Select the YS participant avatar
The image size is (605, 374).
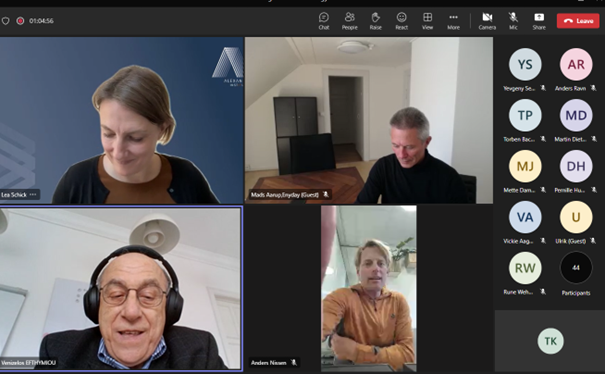(525, 64)
